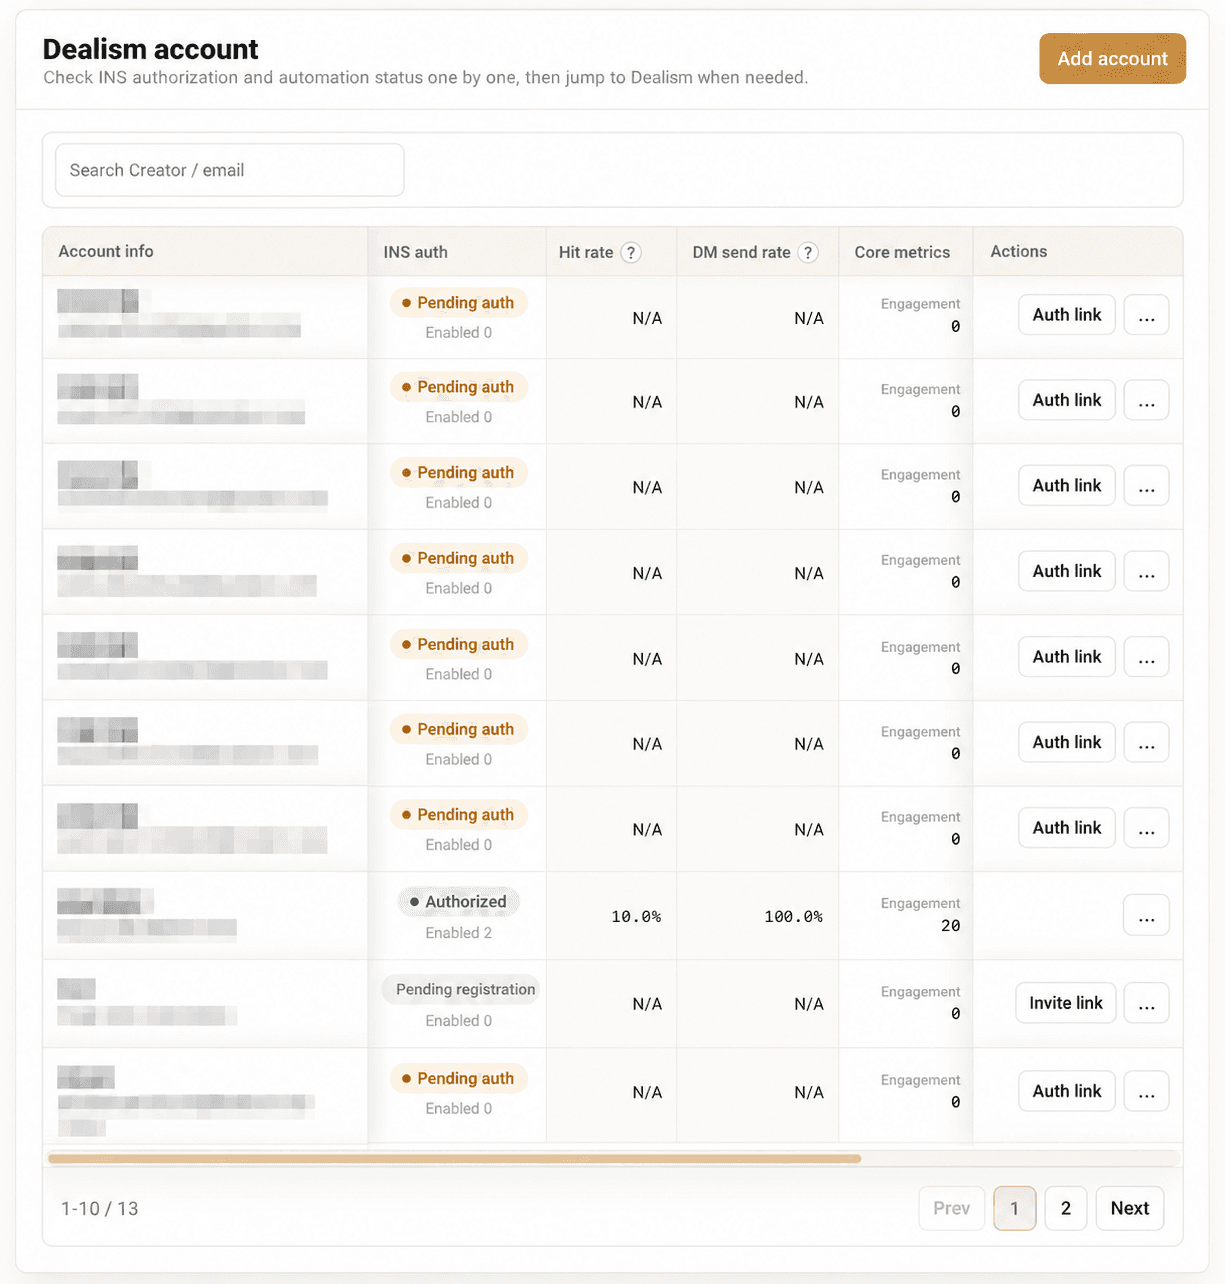Viewport: 1225px width, 1284px height.
Task: Open more options beside the Invite link
Action: click(x=1146, y=1003)
